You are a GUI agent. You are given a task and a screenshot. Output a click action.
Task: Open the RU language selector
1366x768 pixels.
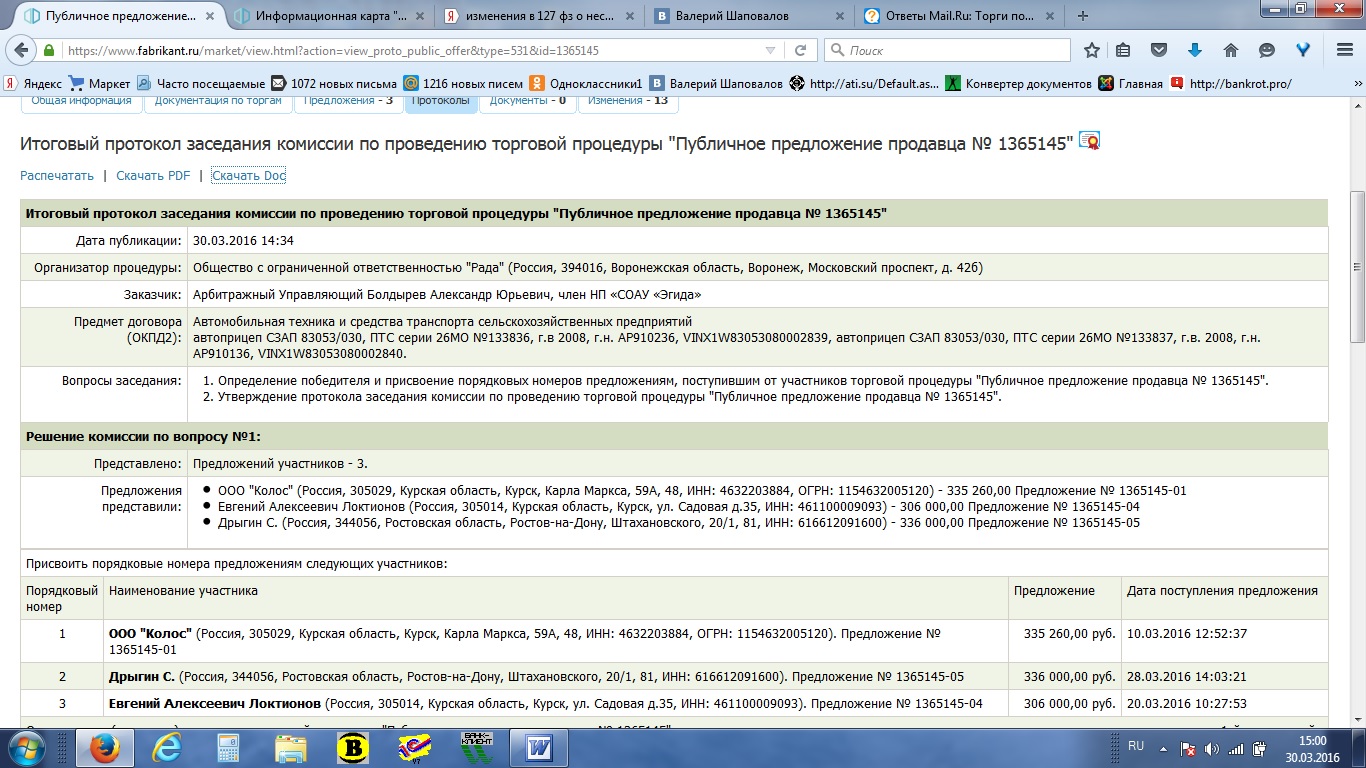[1136, 746]
